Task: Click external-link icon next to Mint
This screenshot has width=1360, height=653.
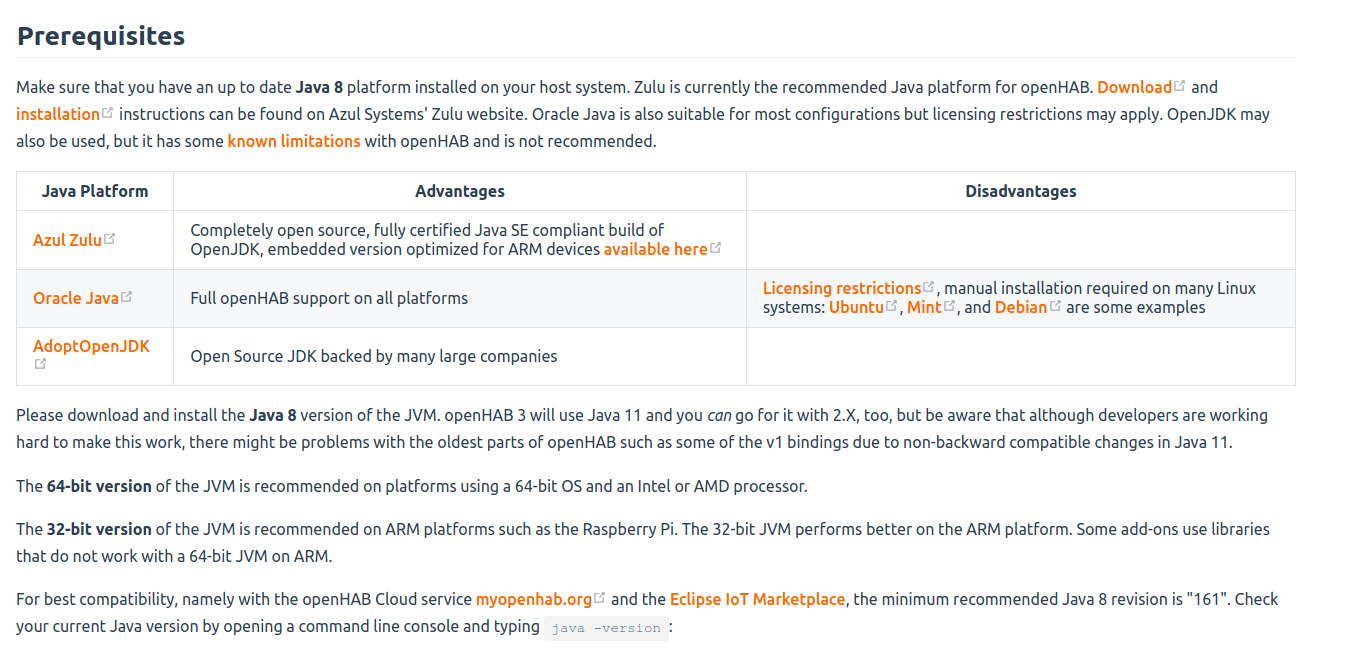Action: (x=950, y=306)
